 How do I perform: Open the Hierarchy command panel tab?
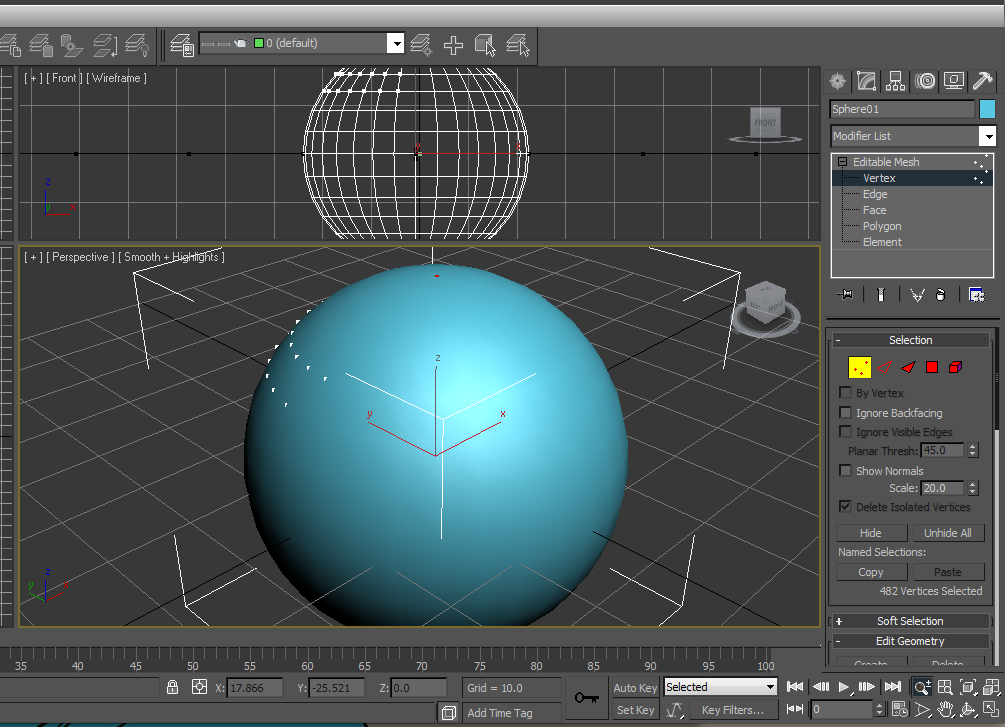coord(896,81)
